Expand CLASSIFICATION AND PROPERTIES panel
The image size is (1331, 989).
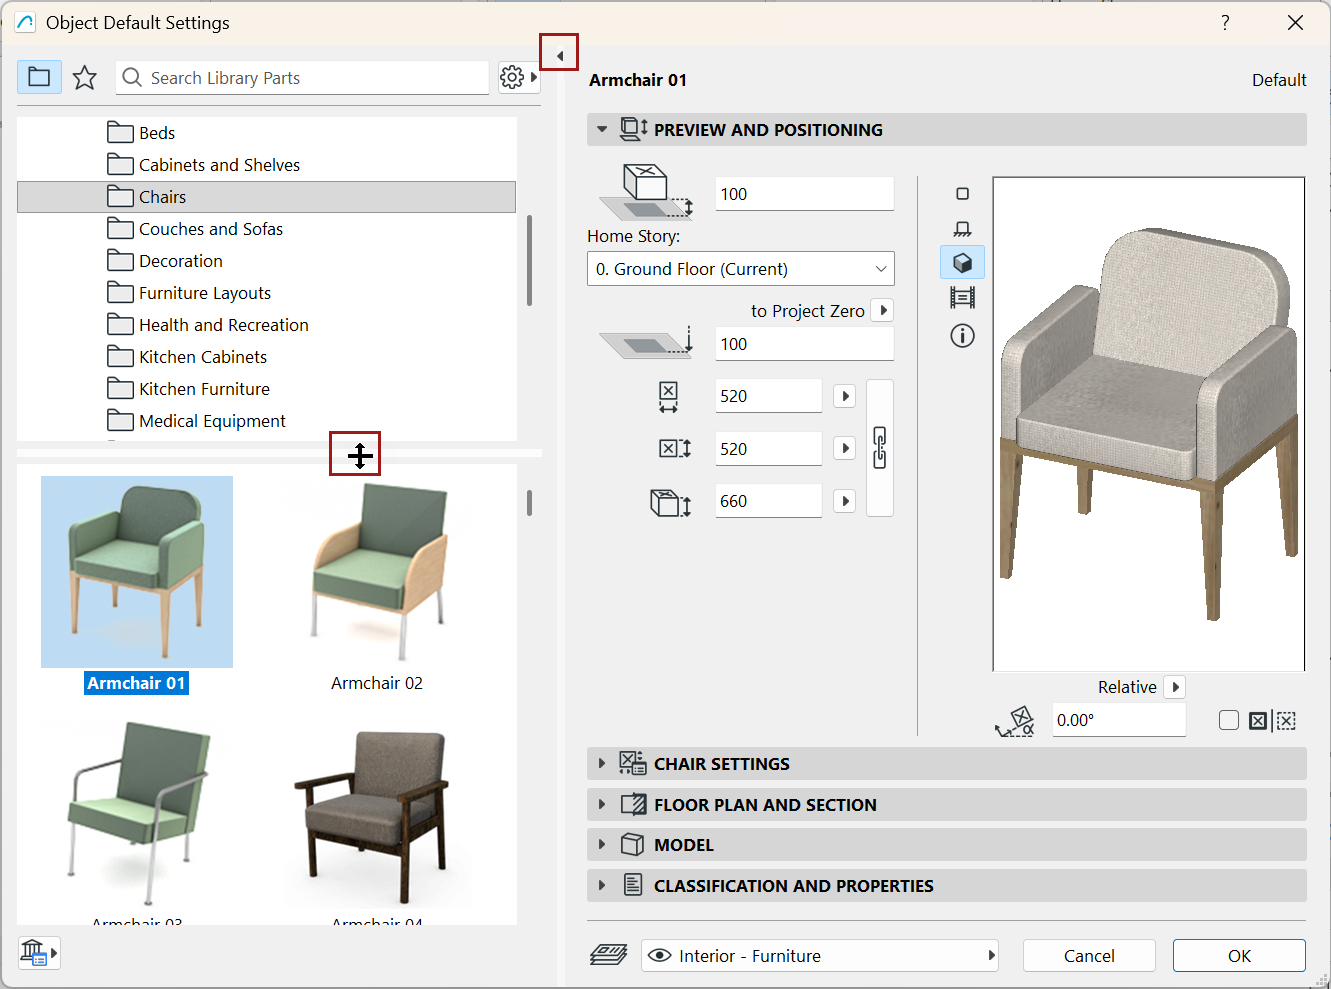tap(946, 885)
